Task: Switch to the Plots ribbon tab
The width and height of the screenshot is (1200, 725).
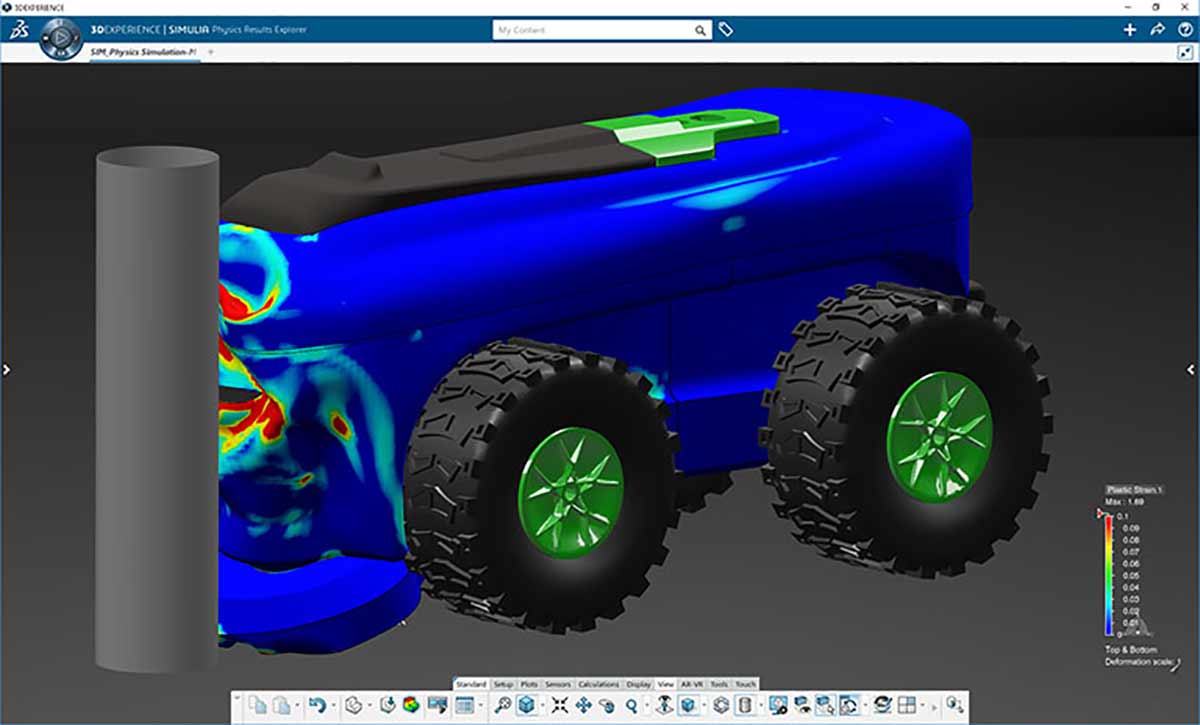Action: tap(531, 685)
